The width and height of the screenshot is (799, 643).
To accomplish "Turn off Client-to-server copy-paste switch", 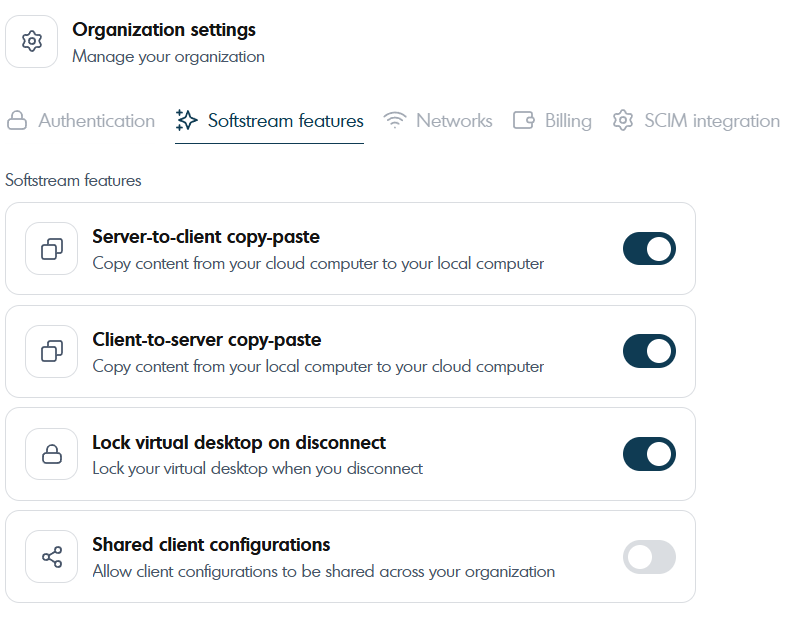I will click(x=649, y=351).
